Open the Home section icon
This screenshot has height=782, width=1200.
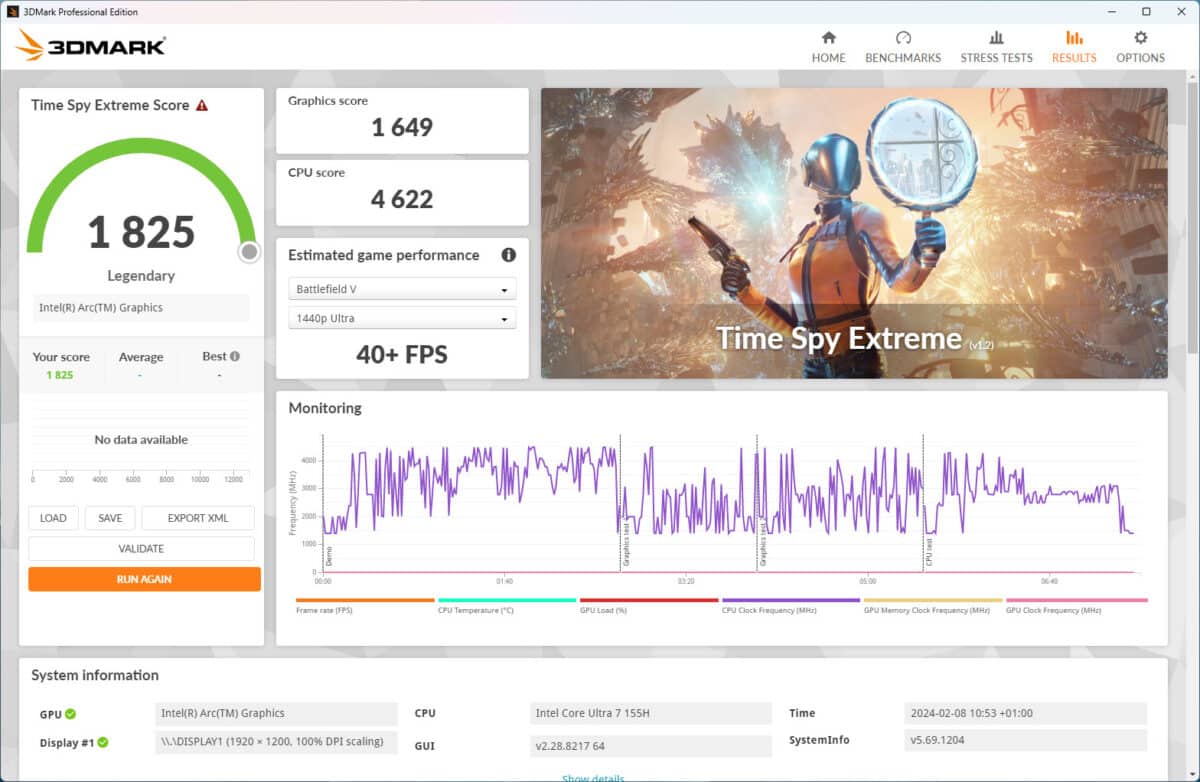(x=828, y=38)
